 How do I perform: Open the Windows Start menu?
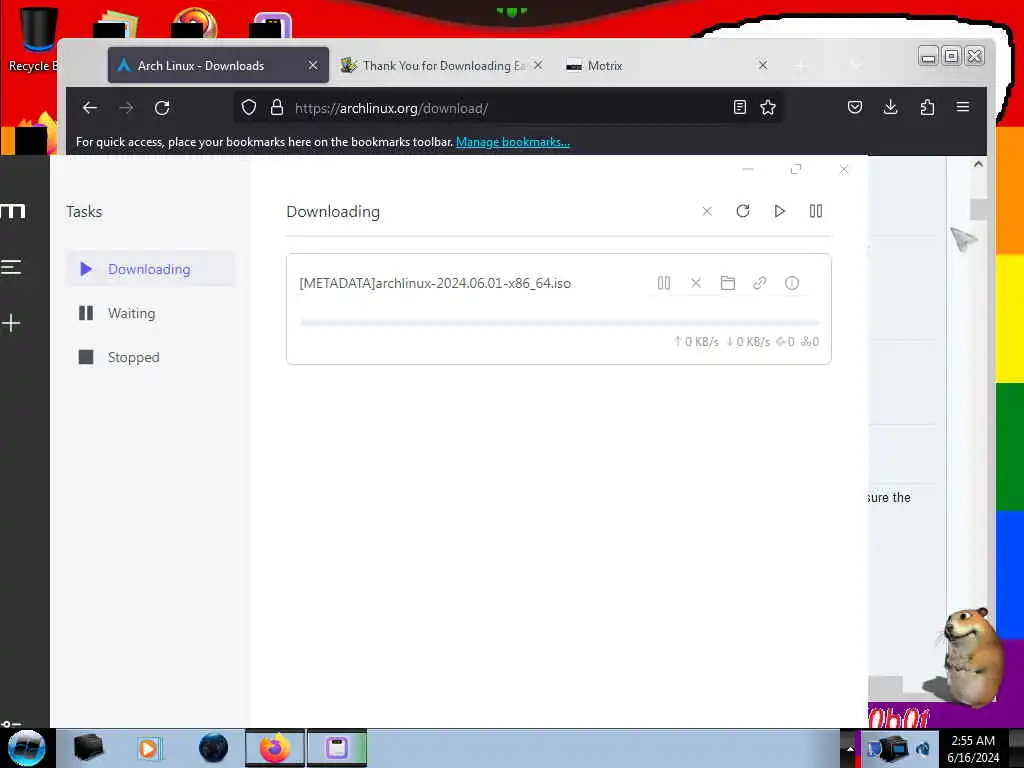(25, 748)
